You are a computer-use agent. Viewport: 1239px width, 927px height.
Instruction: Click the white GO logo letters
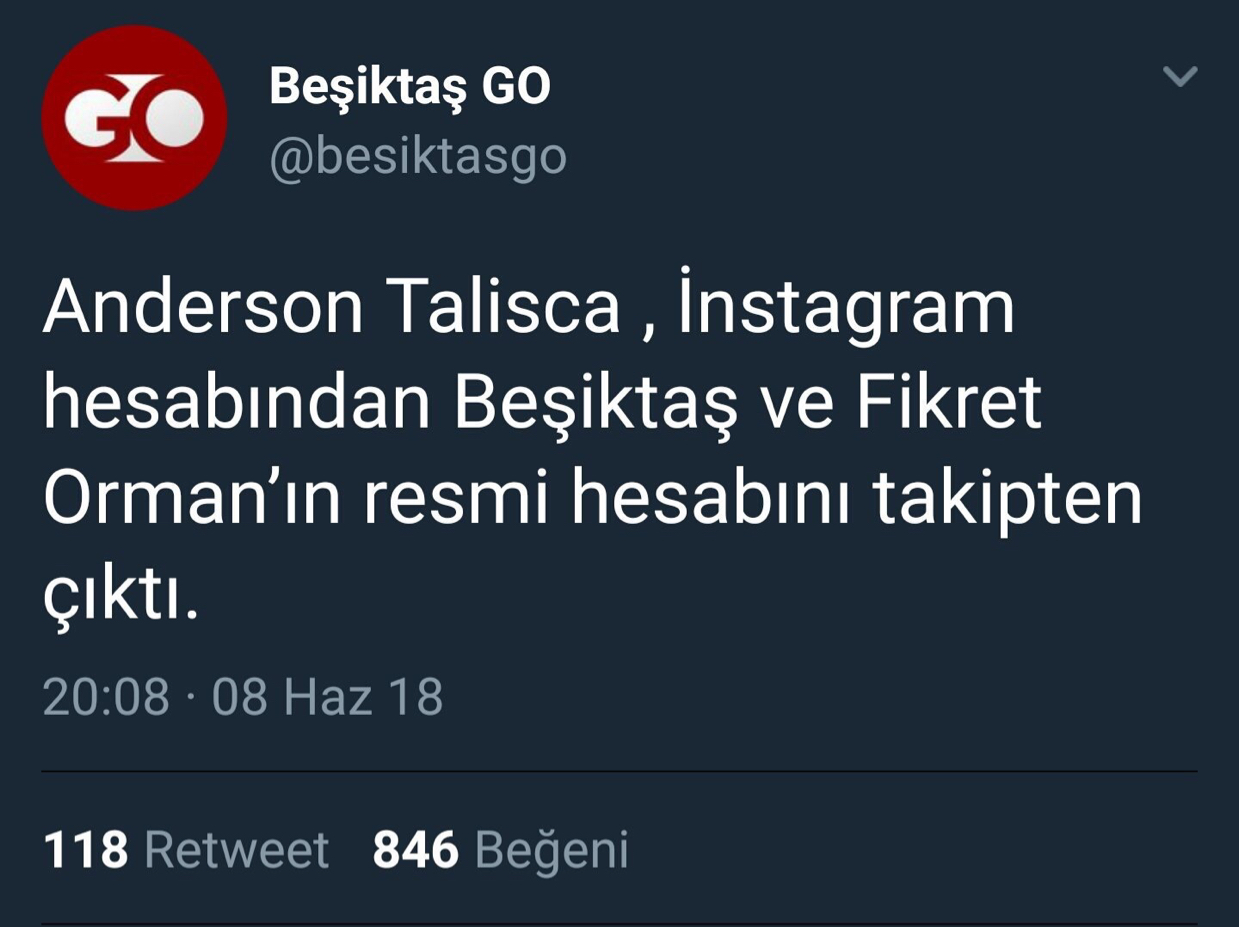135,120
